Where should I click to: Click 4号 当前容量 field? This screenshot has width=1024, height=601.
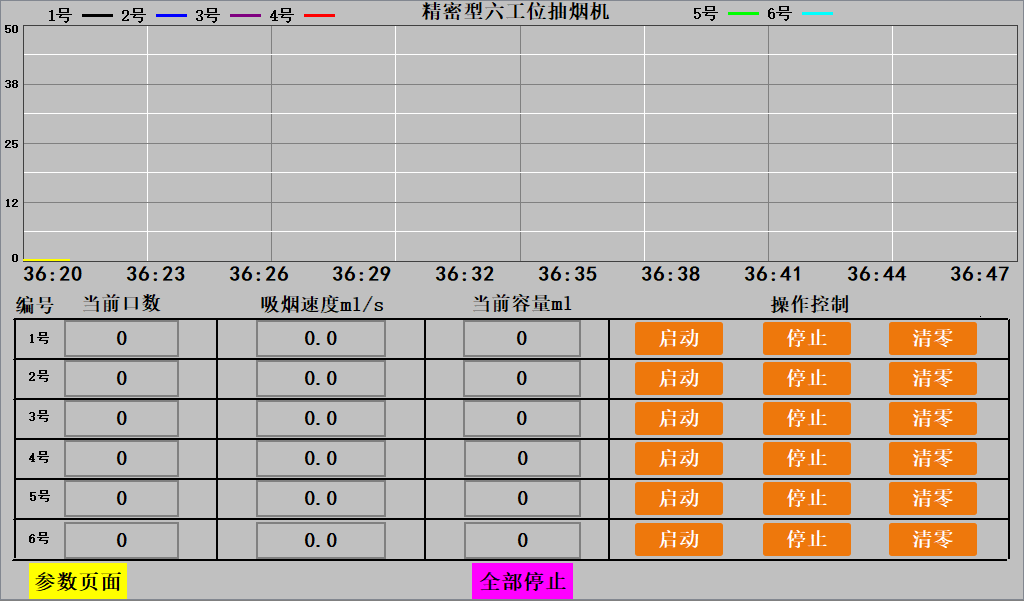click(x=522, y=458)
